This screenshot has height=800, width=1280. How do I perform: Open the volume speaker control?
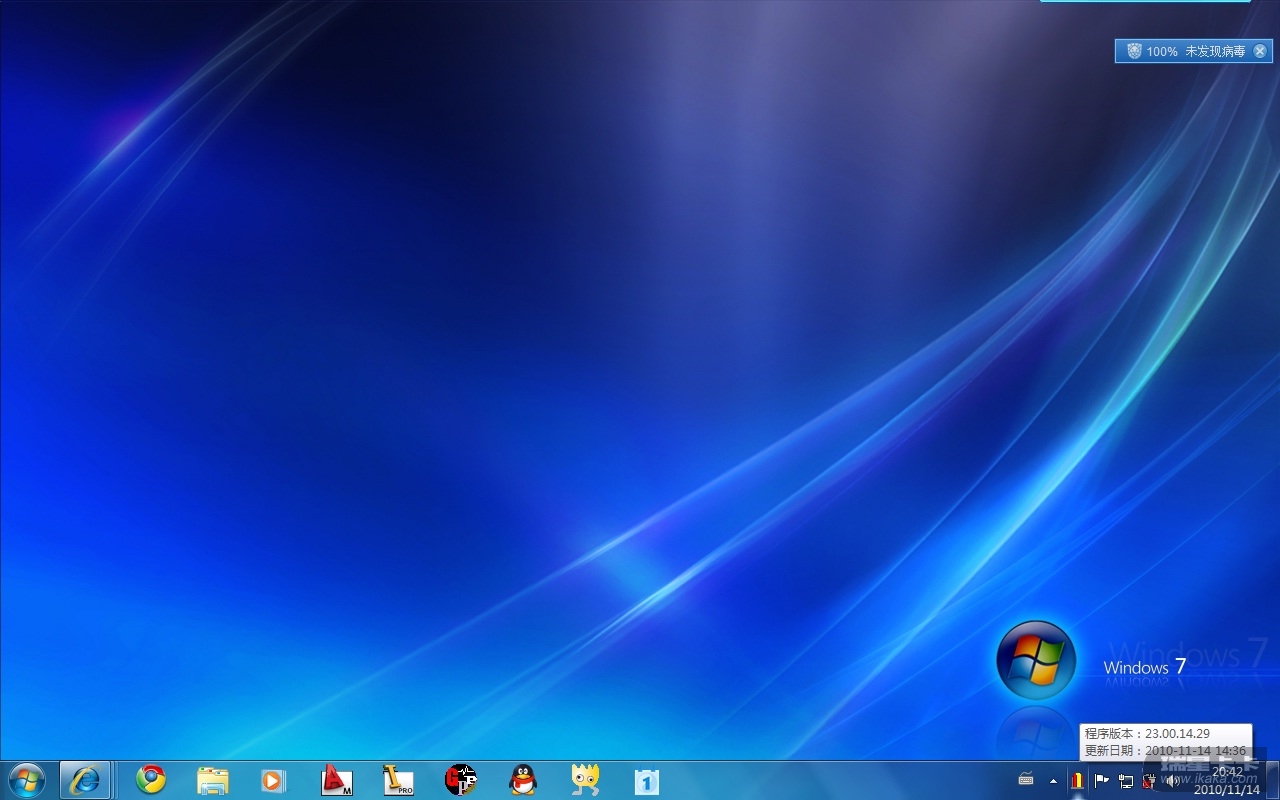1172,781
